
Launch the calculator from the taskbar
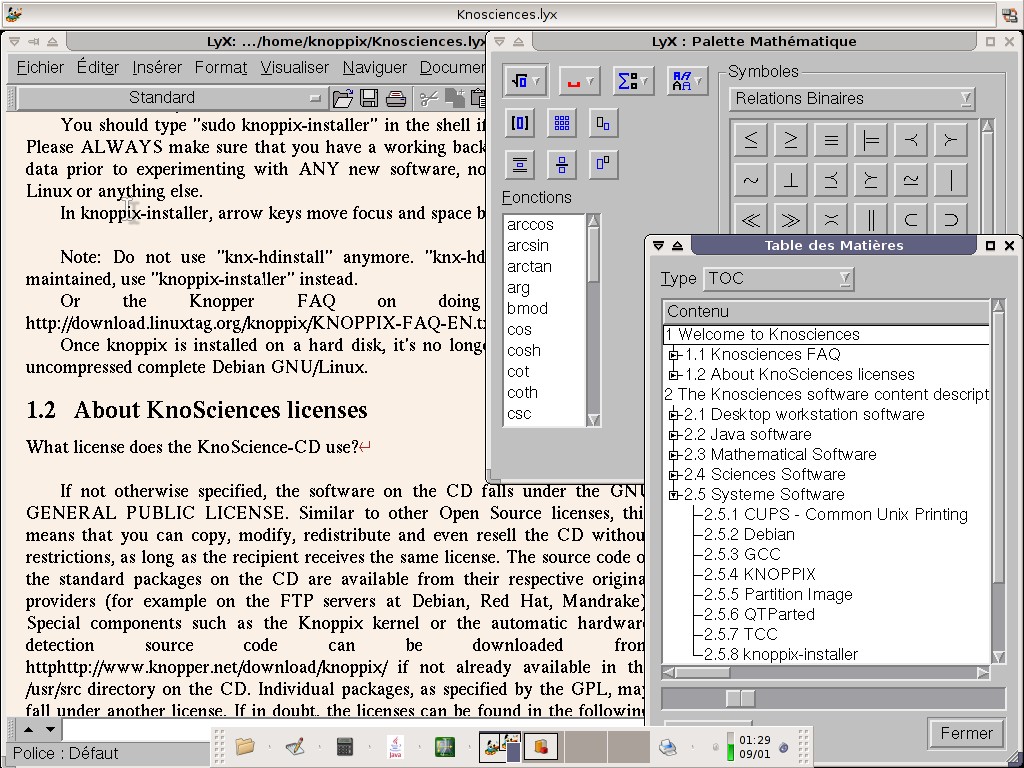(345, 746)
